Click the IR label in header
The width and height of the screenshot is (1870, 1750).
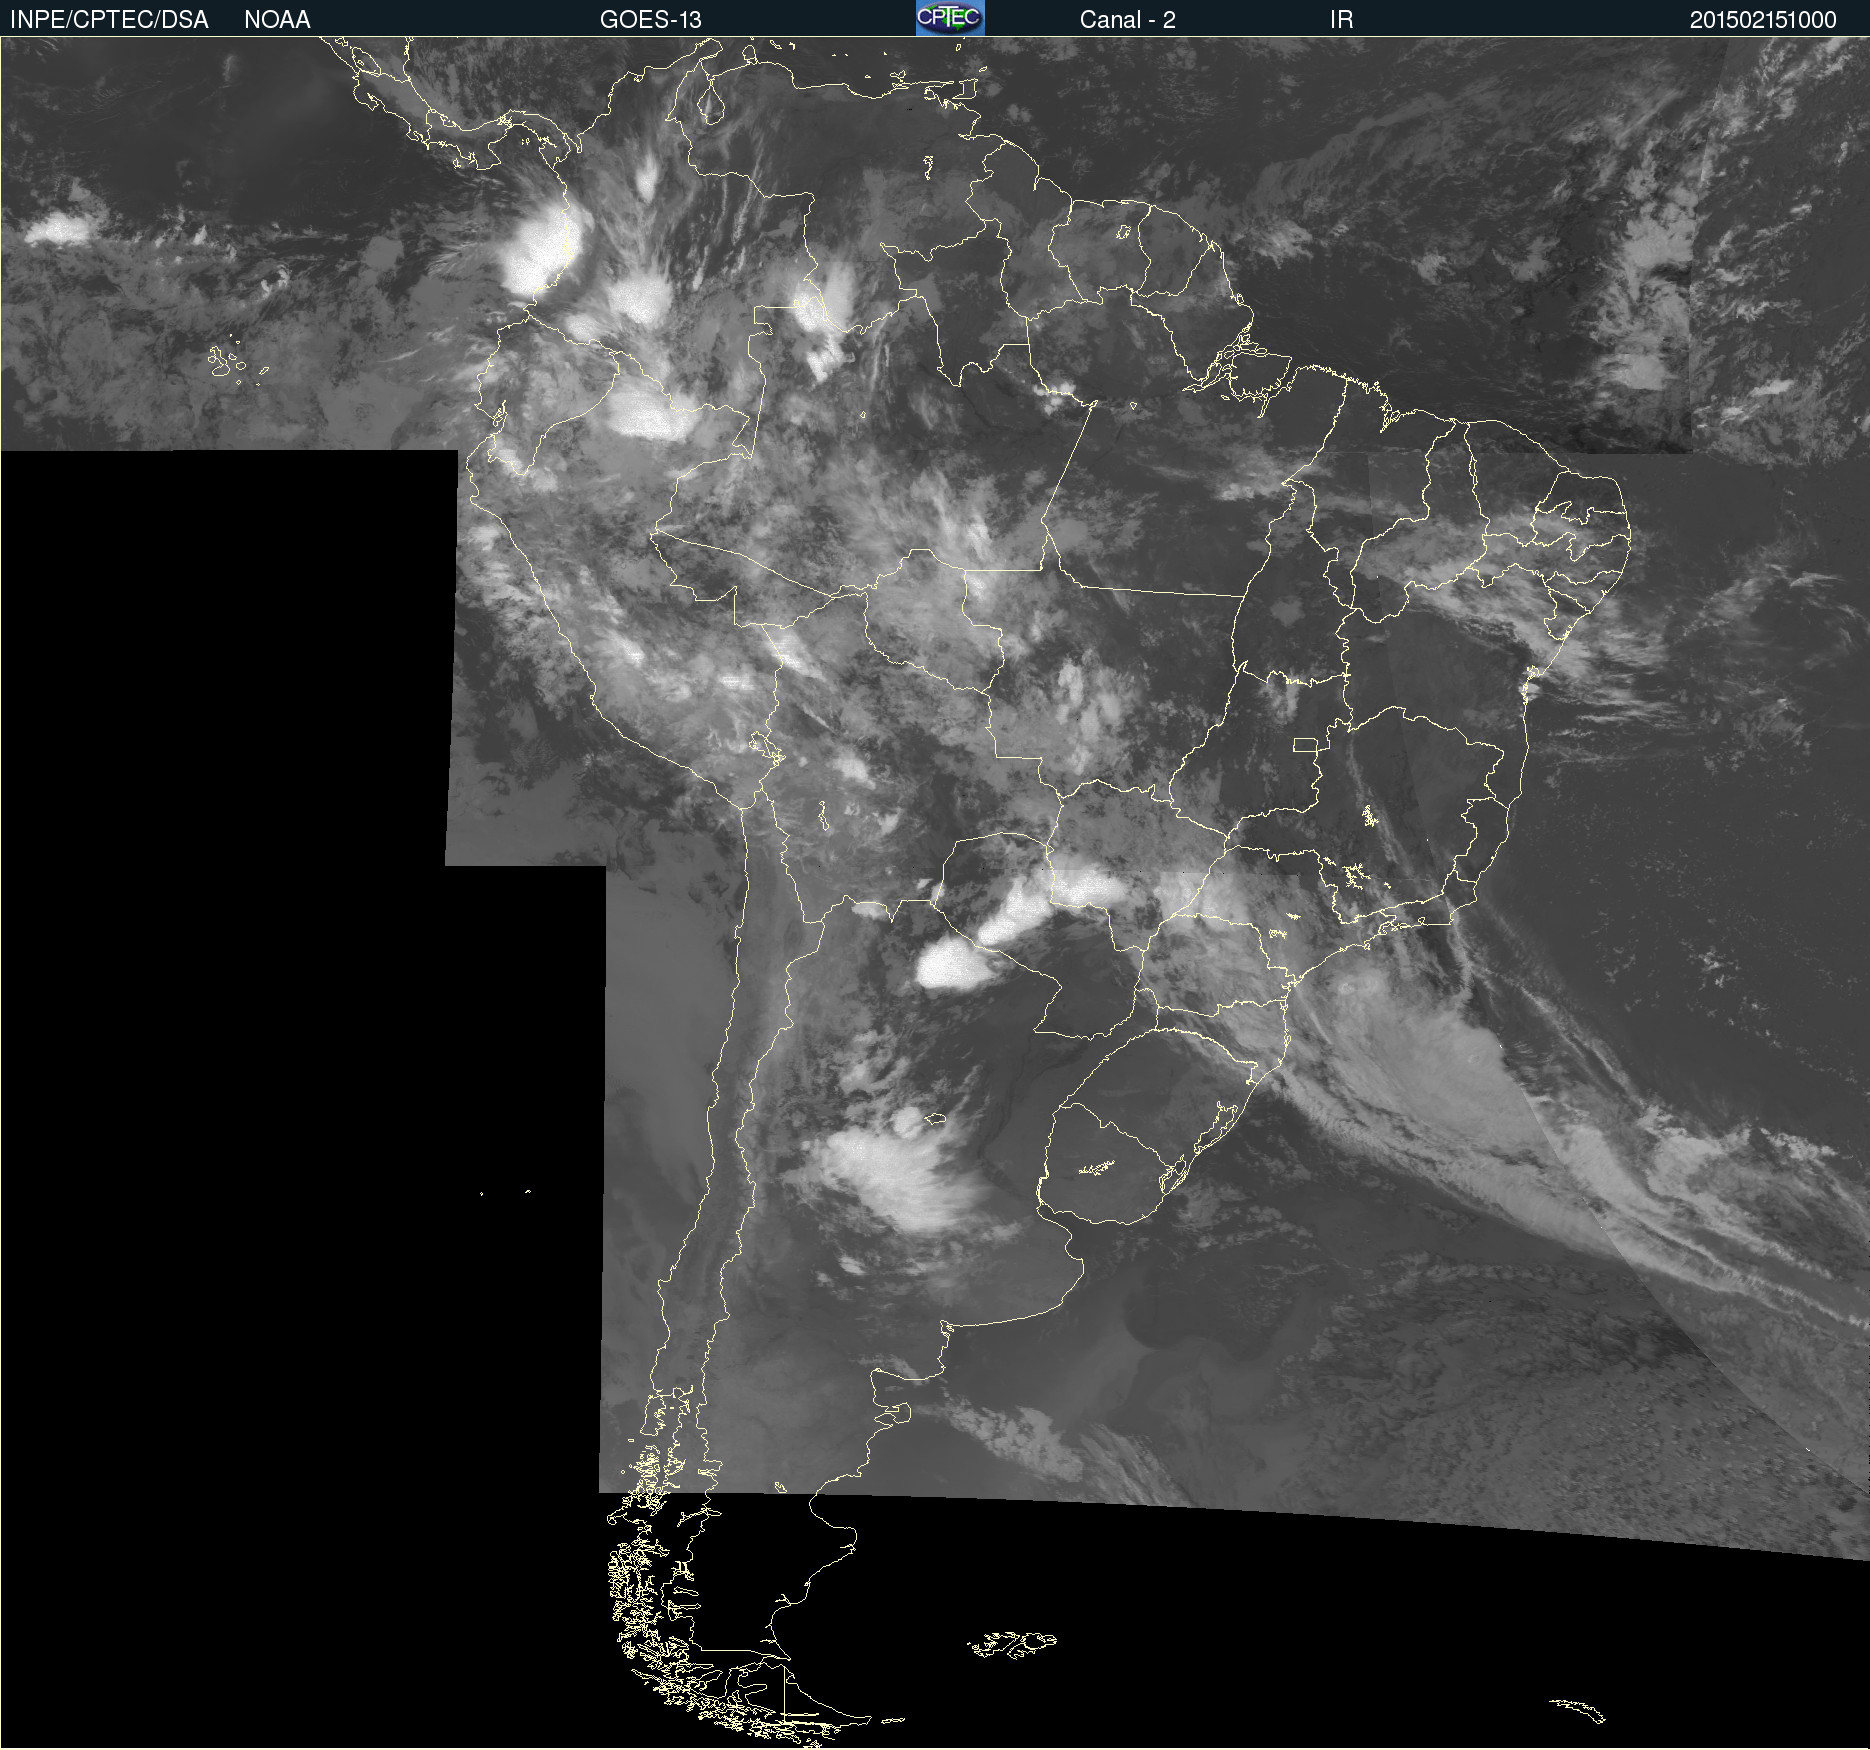coord(1341,20)
